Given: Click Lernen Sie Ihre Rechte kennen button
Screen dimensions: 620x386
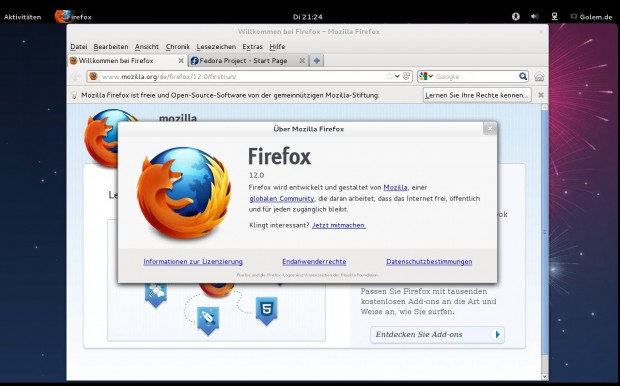Looking at the screenshot, I should [x=477, y=95].
